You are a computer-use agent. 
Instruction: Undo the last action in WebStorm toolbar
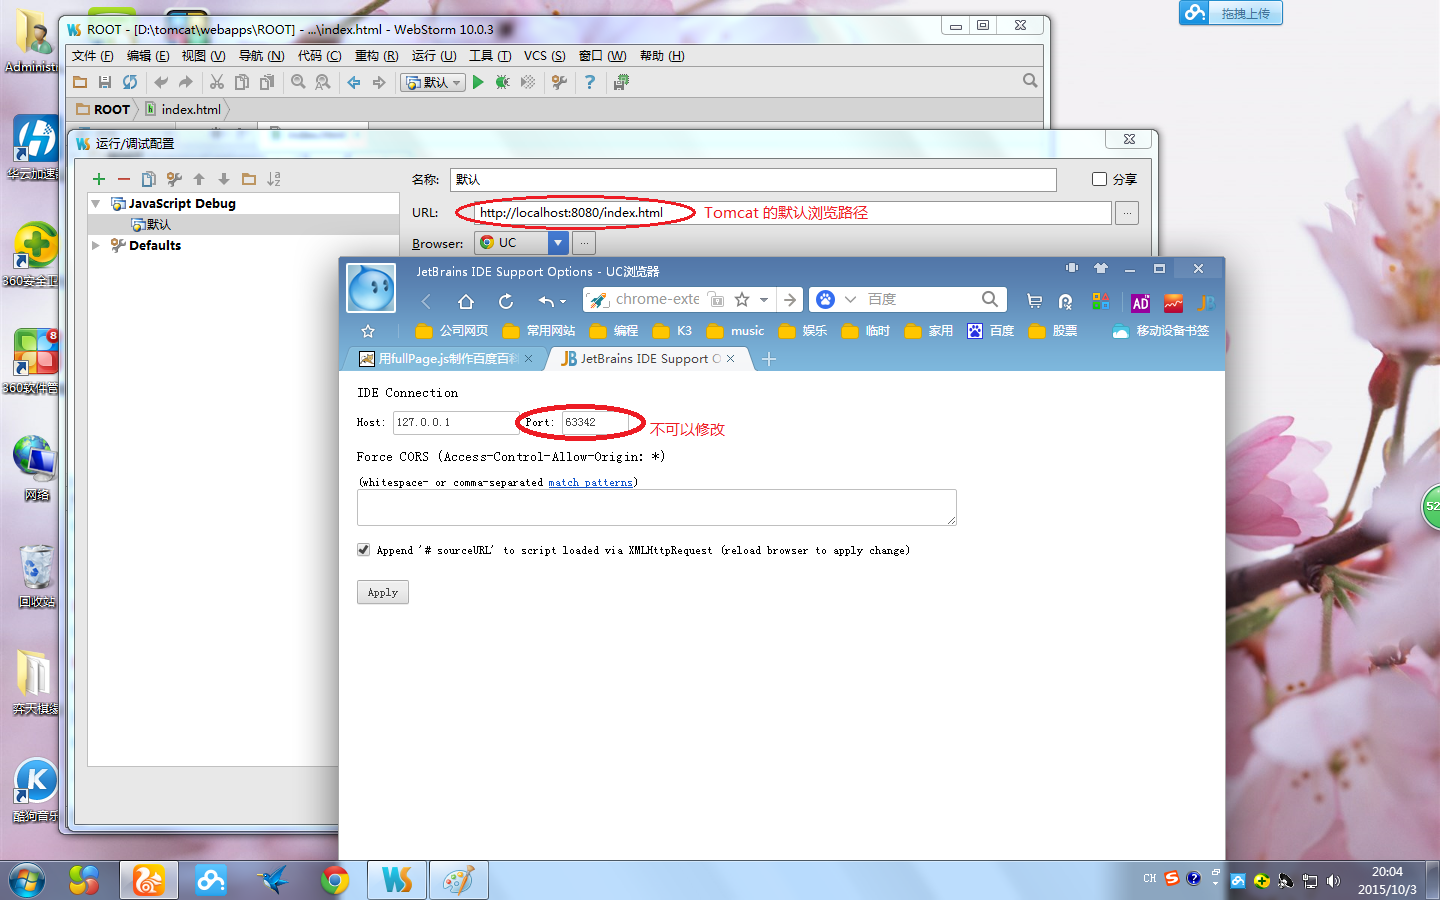161,82
